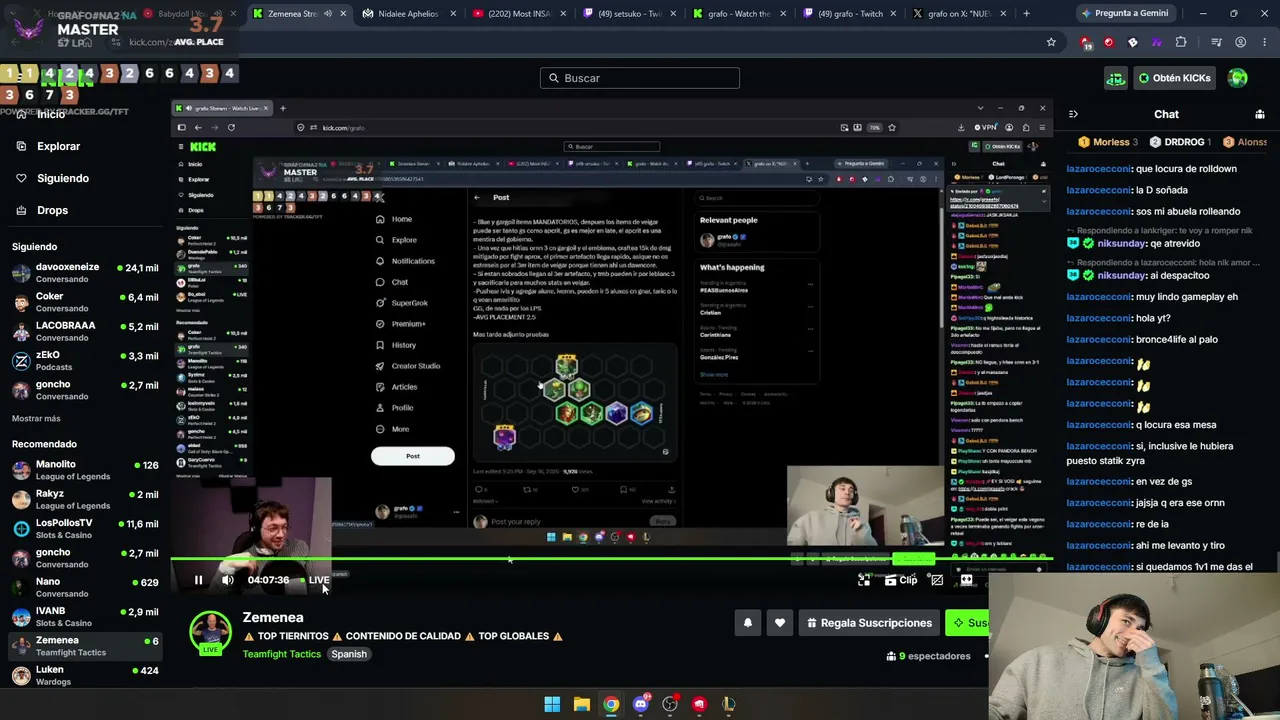Click the DRDROG top gifter badge in chat

tap(1178, 142)
